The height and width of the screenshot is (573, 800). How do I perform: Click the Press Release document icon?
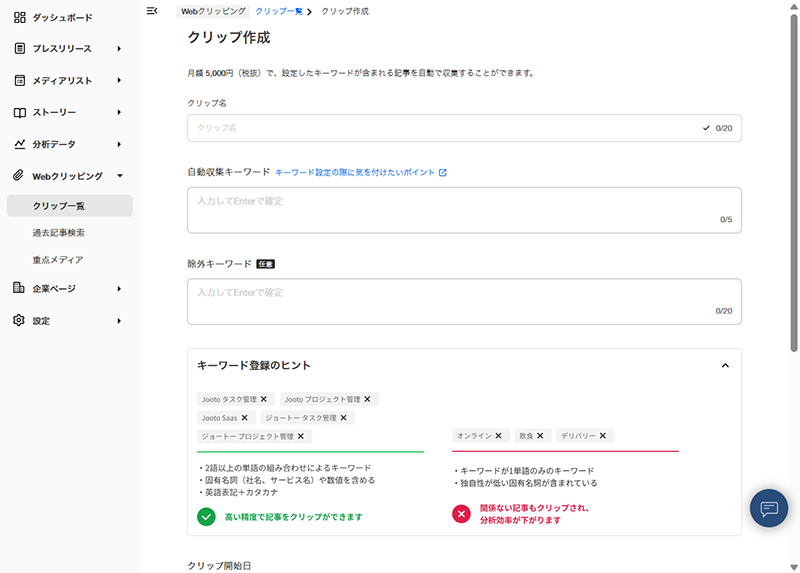point(19,48)
